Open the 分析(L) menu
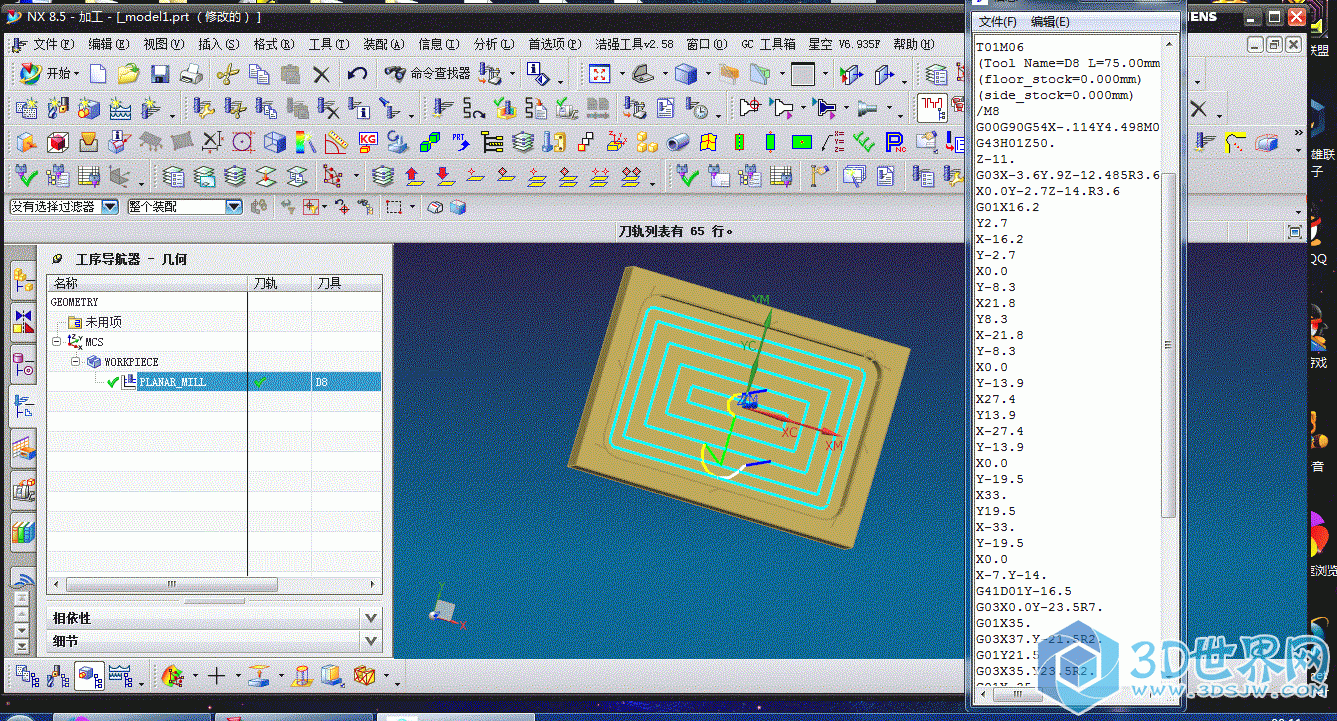The image size is (1337, 721). click(493, 44)
